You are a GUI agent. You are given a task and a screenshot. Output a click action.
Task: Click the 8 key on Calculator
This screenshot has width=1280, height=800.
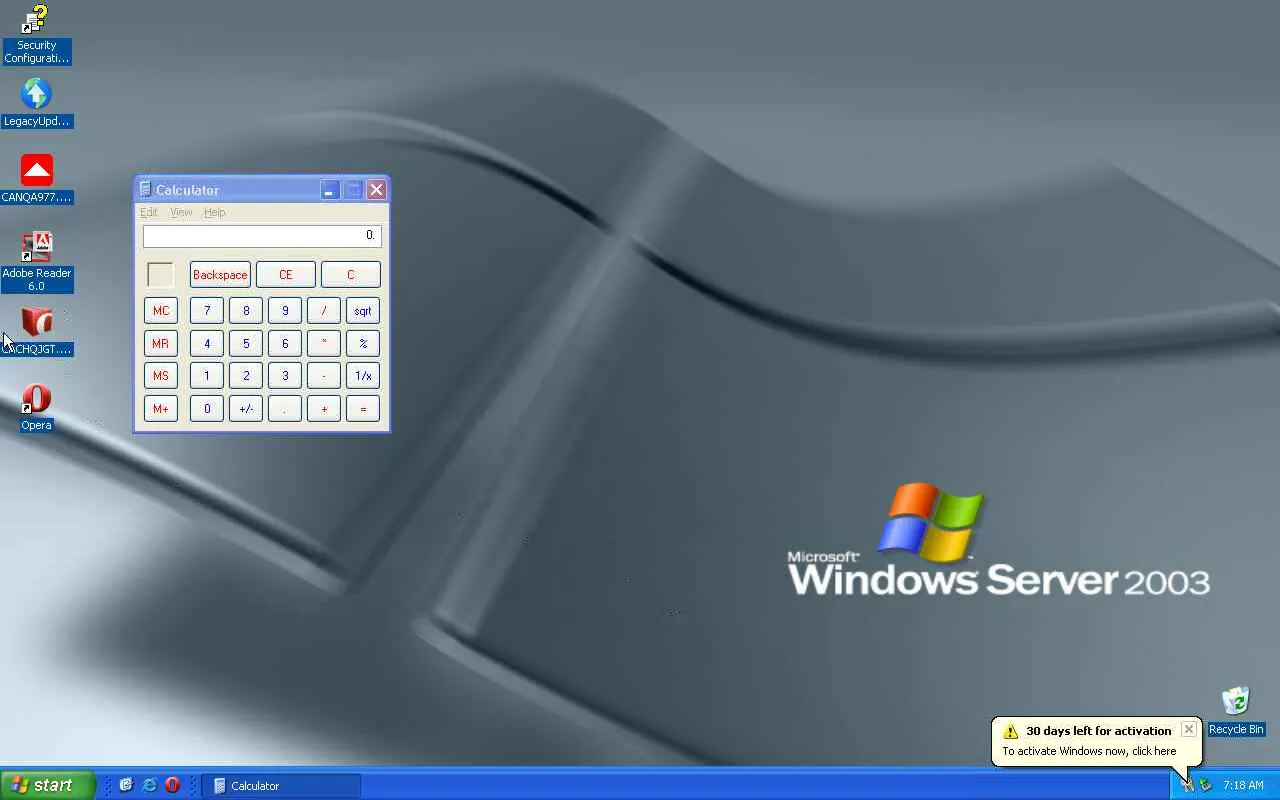pos(246,311)
